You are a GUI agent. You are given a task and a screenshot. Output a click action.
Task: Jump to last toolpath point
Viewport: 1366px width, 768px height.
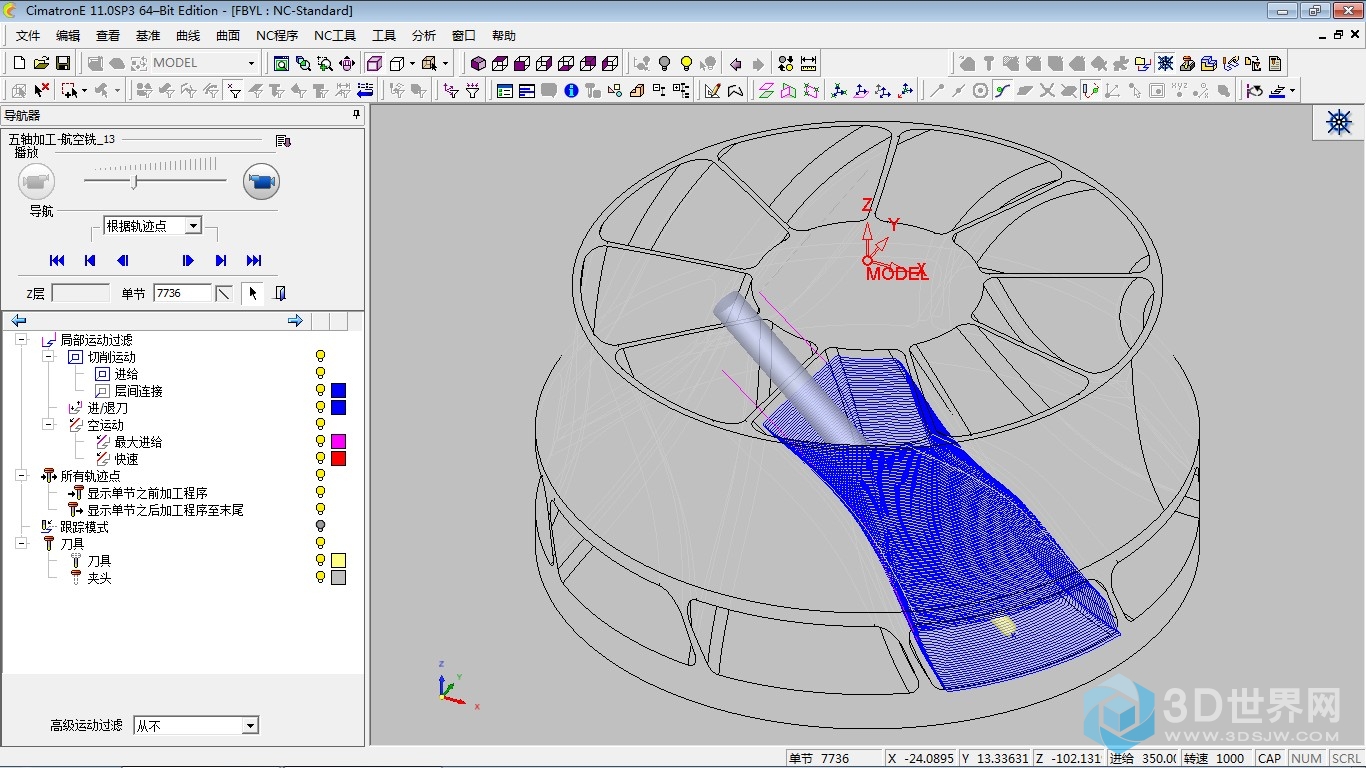tap(254, 260)
